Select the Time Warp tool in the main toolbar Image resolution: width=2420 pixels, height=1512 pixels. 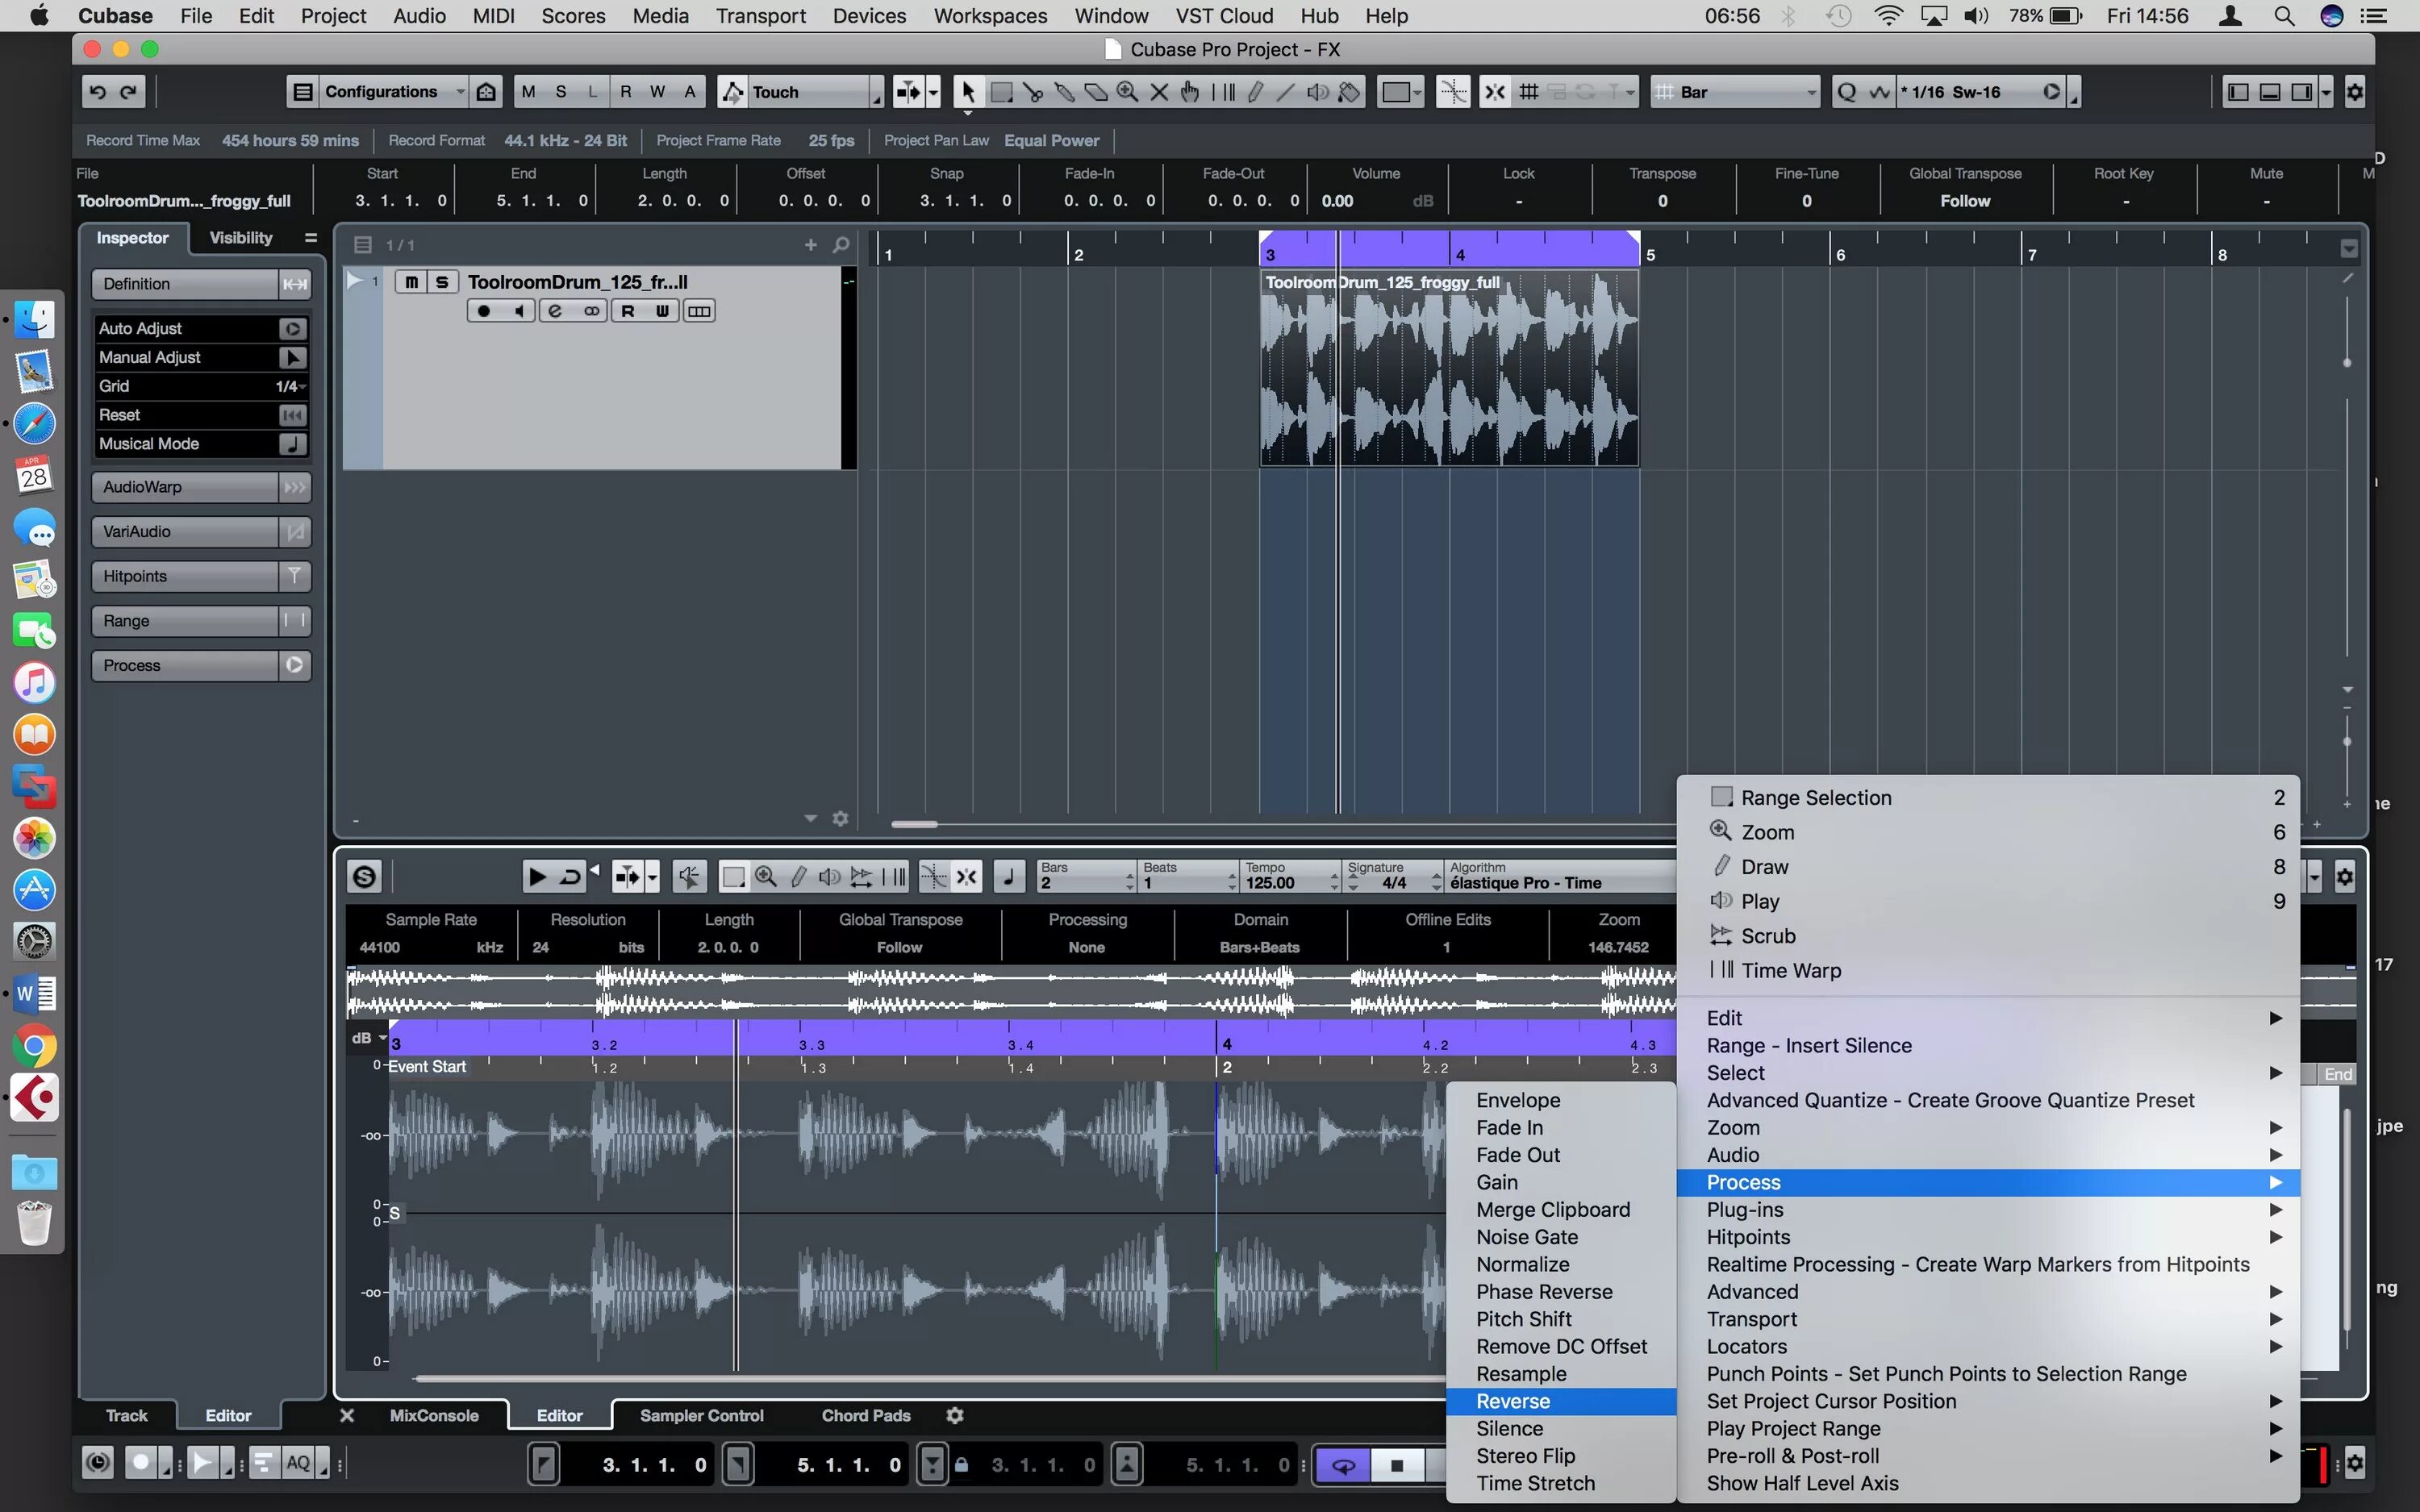(x=1223, y=92)
